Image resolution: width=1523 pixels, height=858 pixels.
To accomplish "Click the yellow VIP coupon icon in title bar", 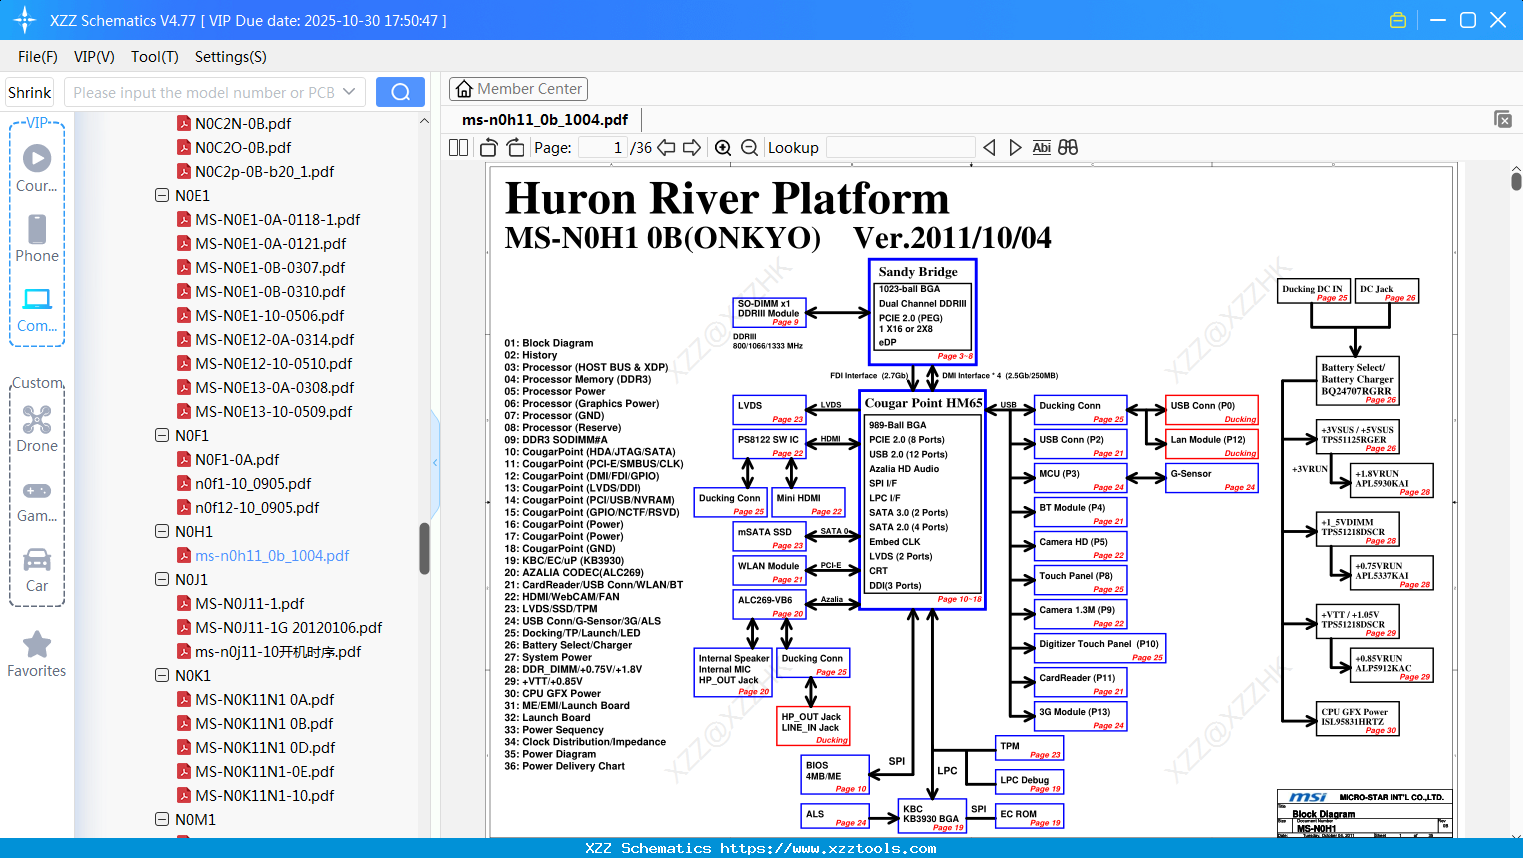I will pos(1398,20).
